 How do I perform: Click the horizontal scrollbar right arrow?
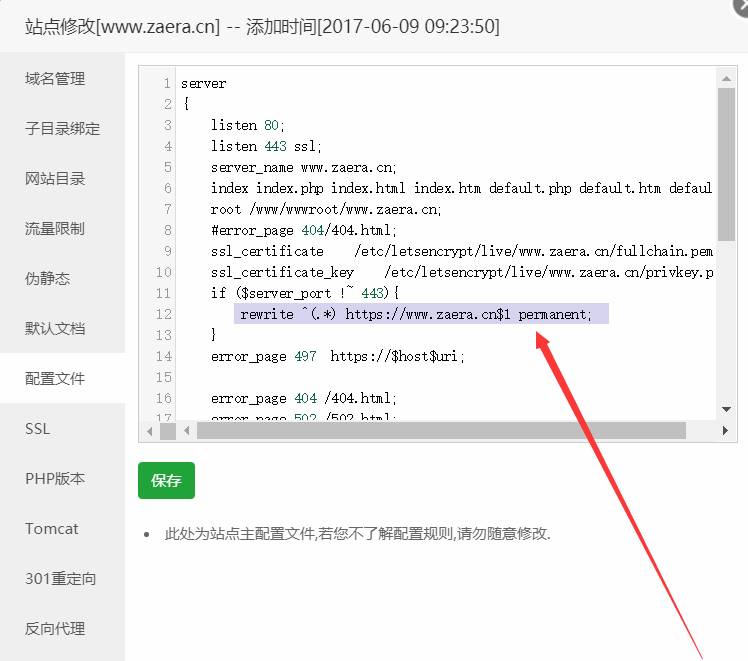[725, 431]
